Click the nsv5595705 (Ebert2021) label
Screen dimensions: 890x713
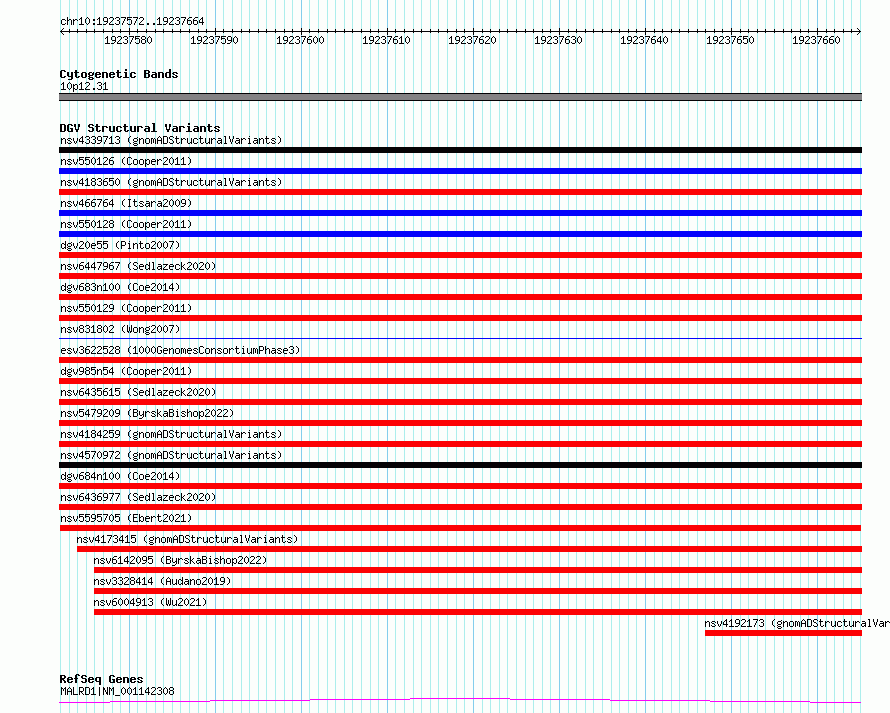coord(126,518)
